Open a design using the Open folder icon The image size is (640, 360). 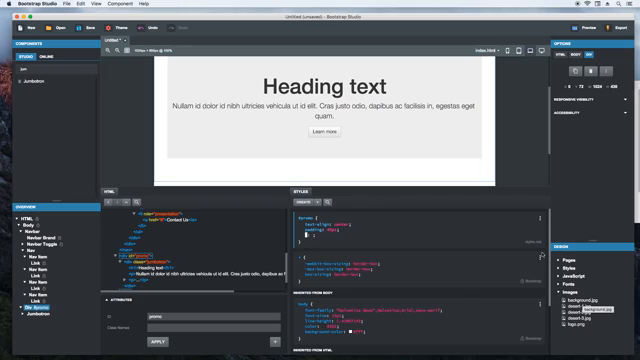(x=49, y=28)
